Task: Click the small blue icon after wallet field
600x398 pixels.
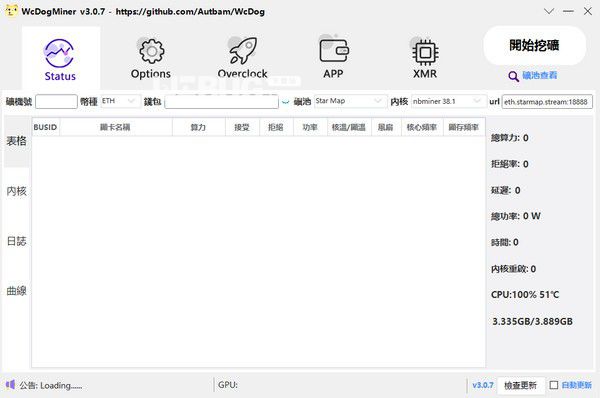Action: [285, 102]
